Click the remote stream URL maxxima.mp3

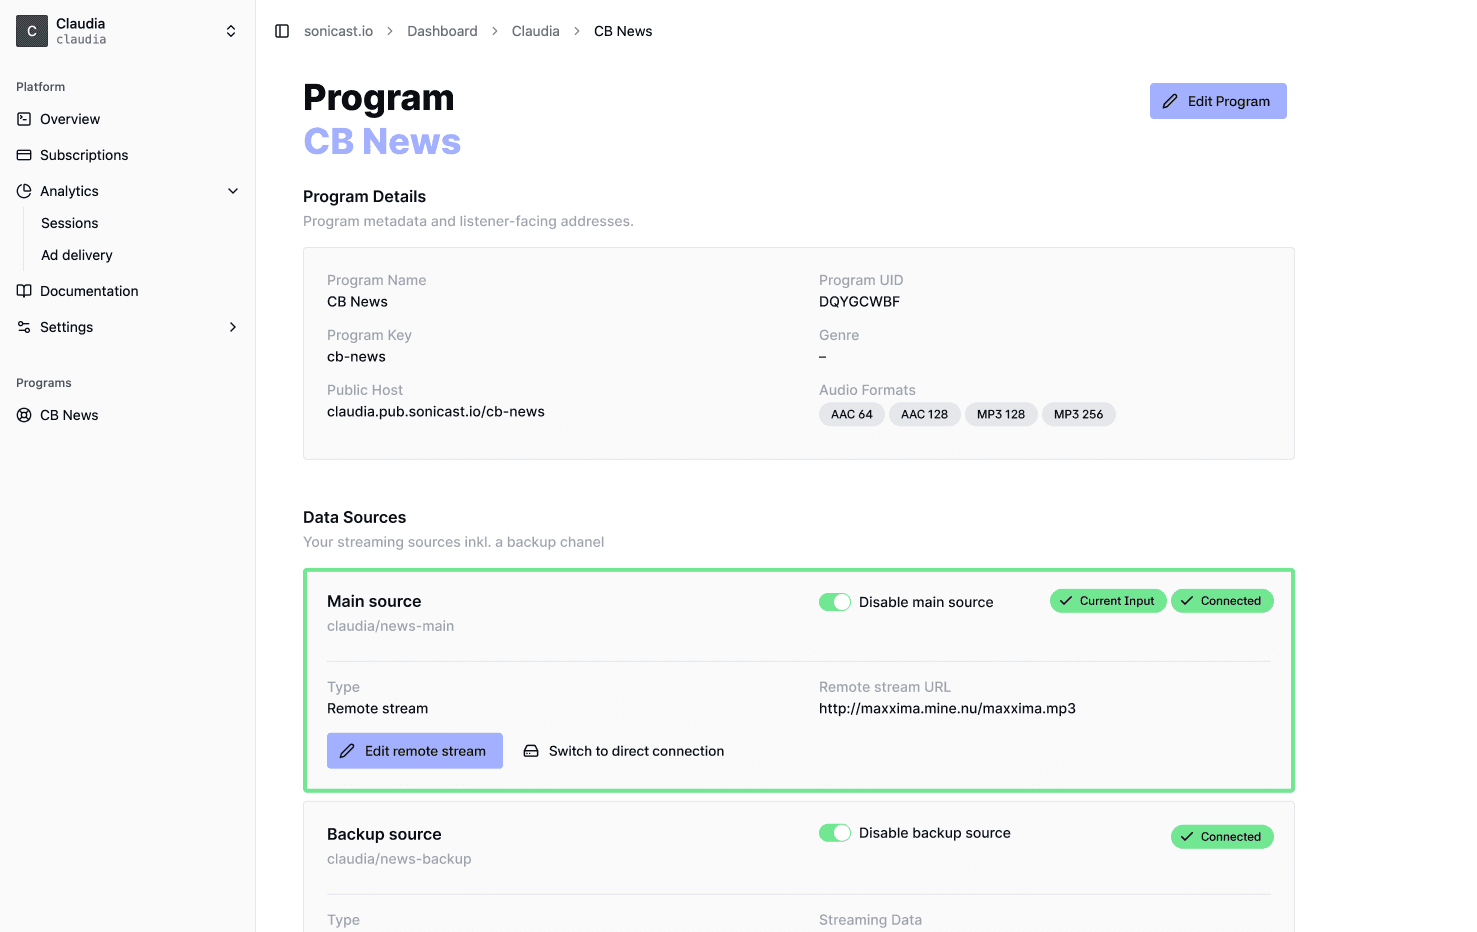[947, 709]
